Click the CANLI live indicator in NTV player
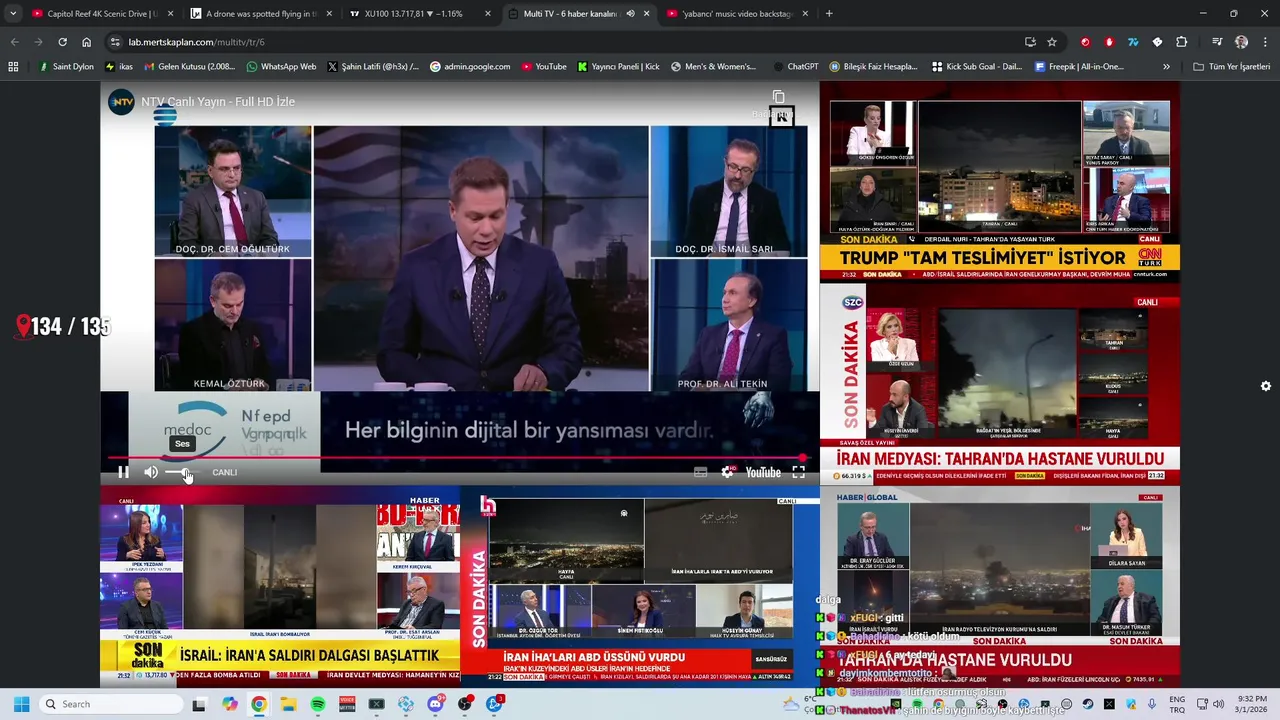 click(x=225, y=472)
